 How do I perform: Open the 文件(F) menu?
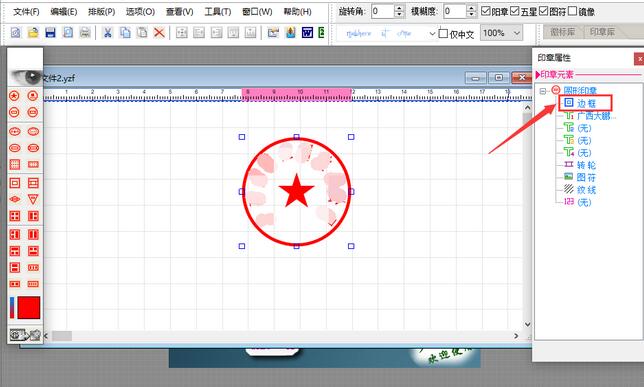(x=26, y=12)
